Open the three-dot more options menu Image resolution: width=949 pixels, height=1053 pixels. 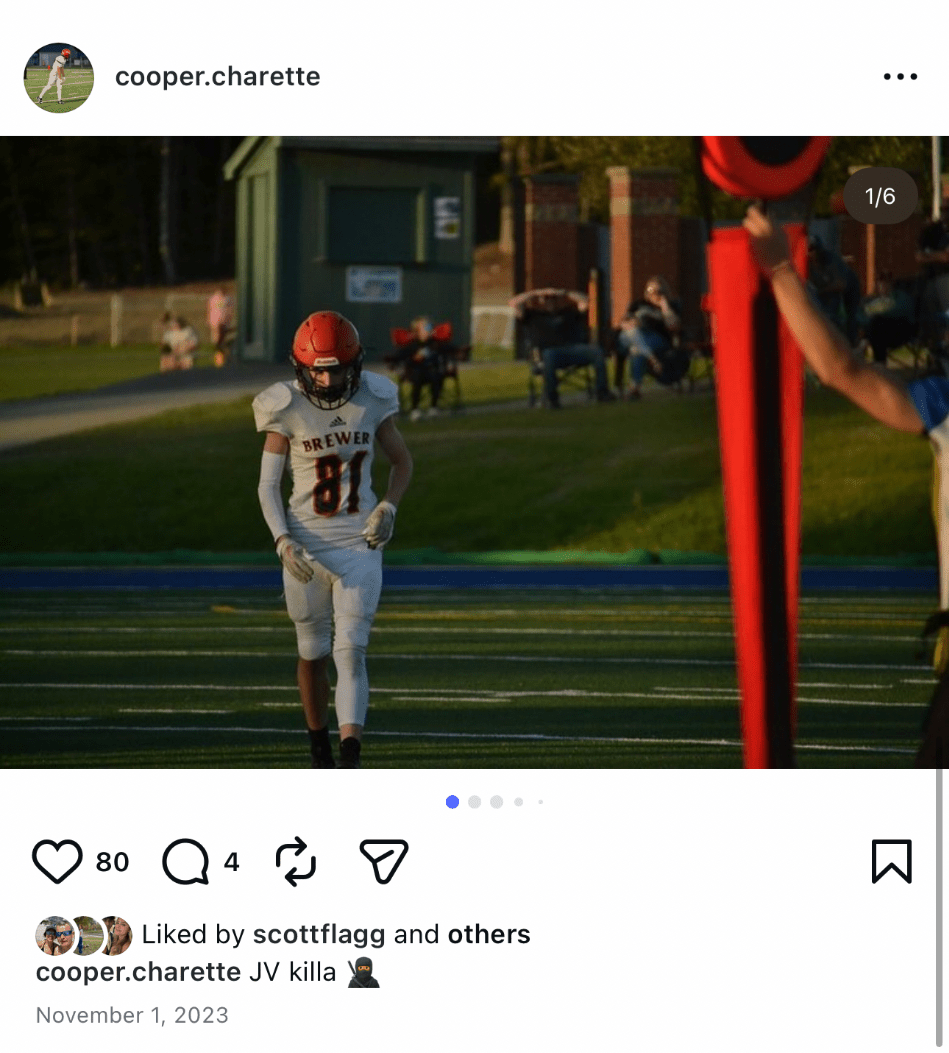pyautogui.click(x=900, y=77)
